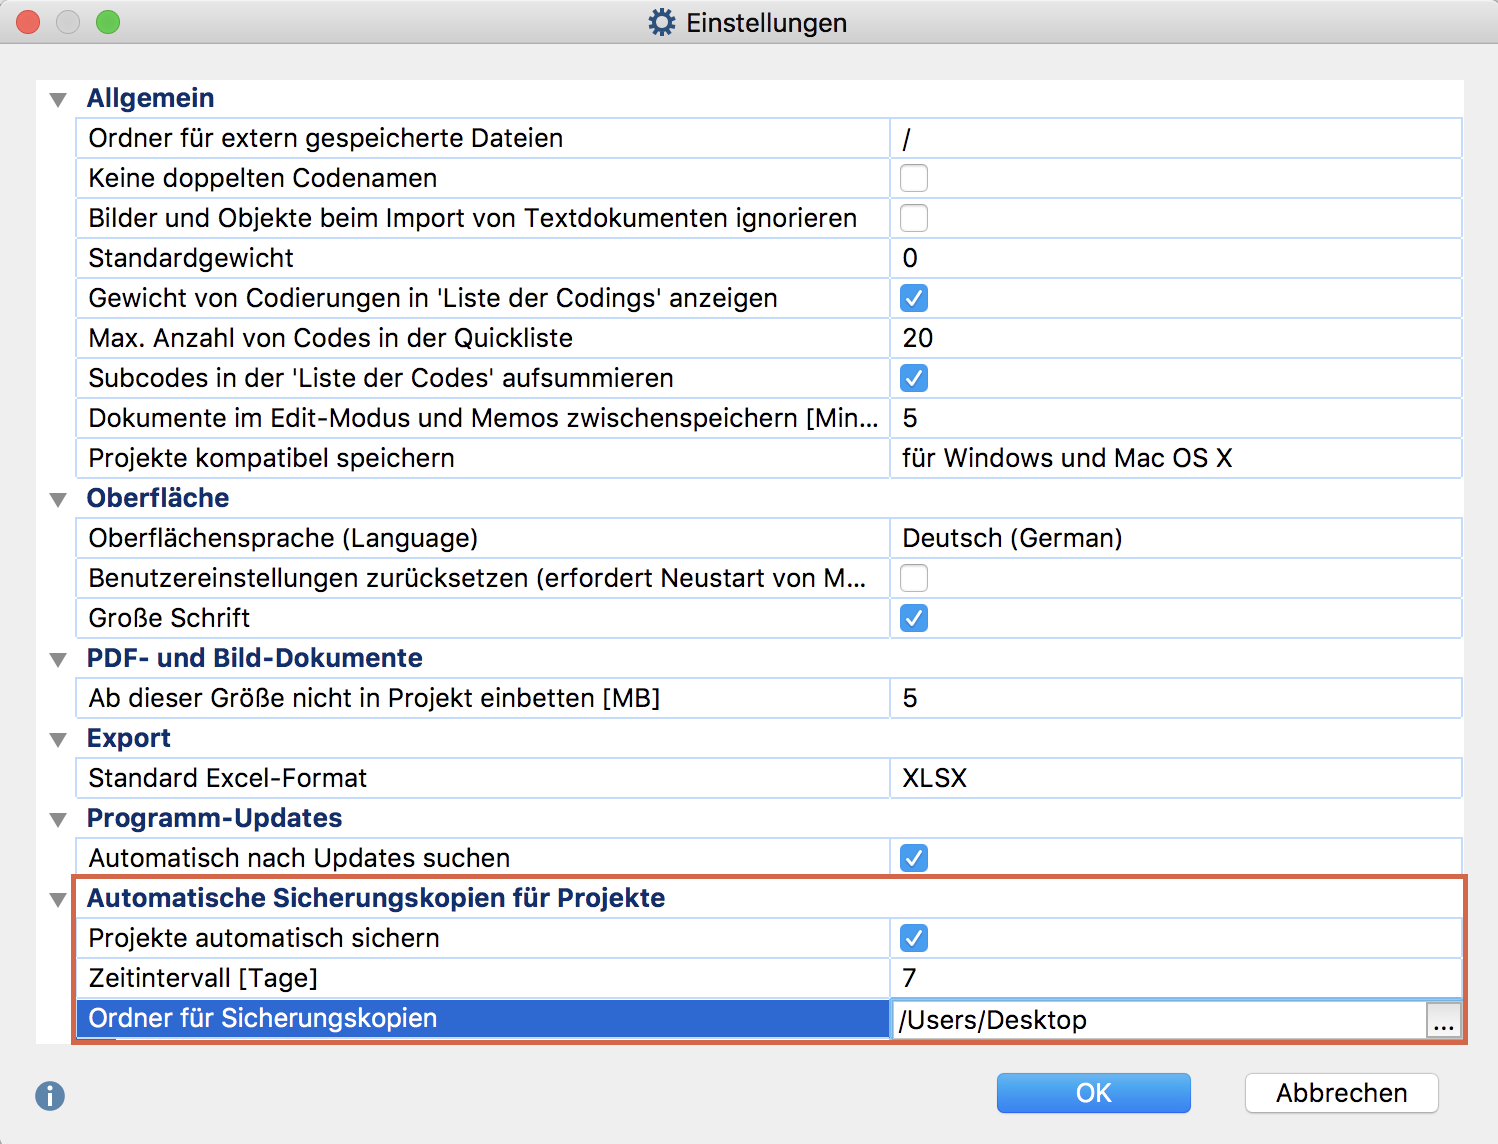This screenshot has width=1498, height=1144.
Task: Edit 'Ab dieser Größe nicht einbetten' MB value
Action: coord(1176,698)
